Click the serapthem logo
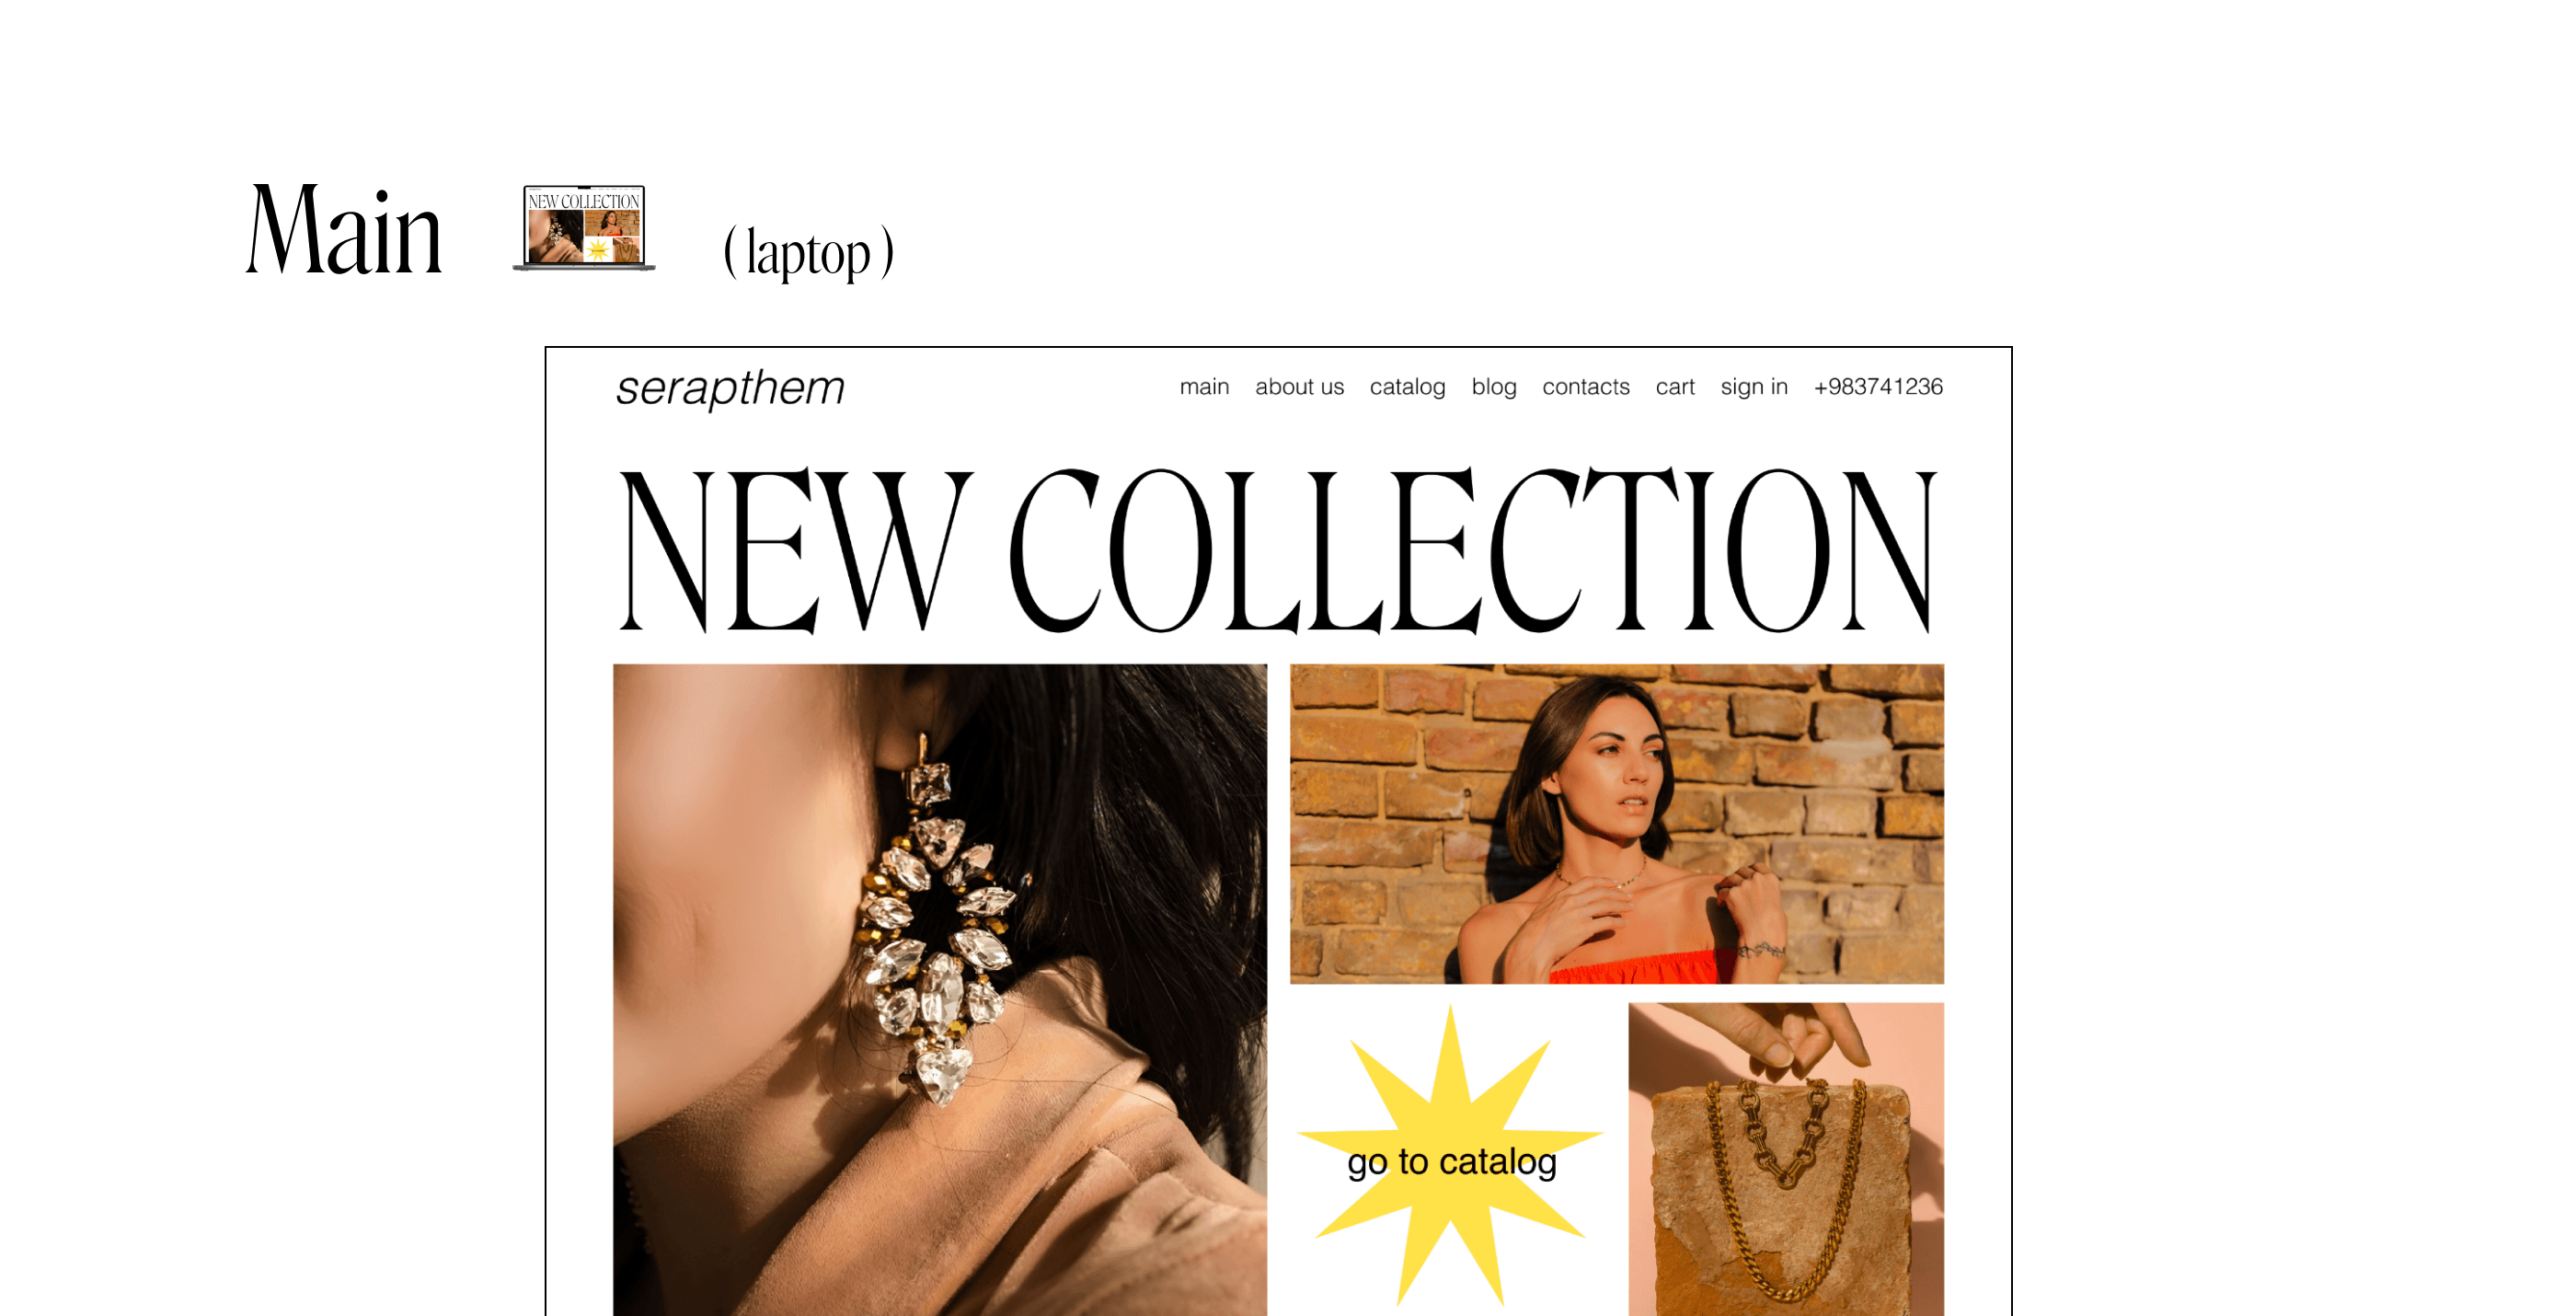 [x=730, y=388]
